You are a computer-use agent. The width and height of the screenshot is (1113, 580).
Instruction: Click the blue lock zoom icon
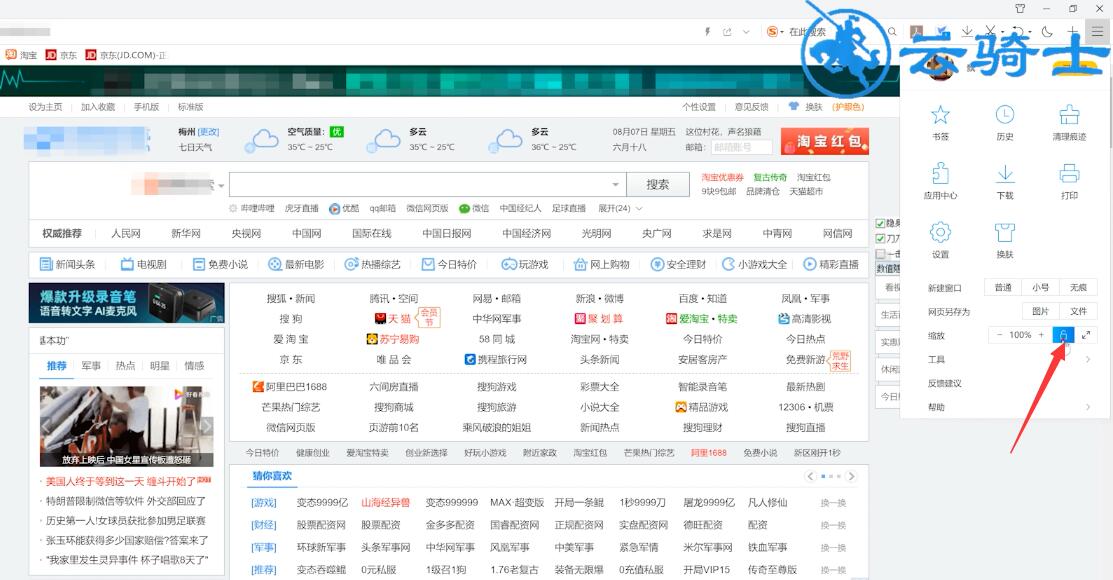[x=1063, y=334]
